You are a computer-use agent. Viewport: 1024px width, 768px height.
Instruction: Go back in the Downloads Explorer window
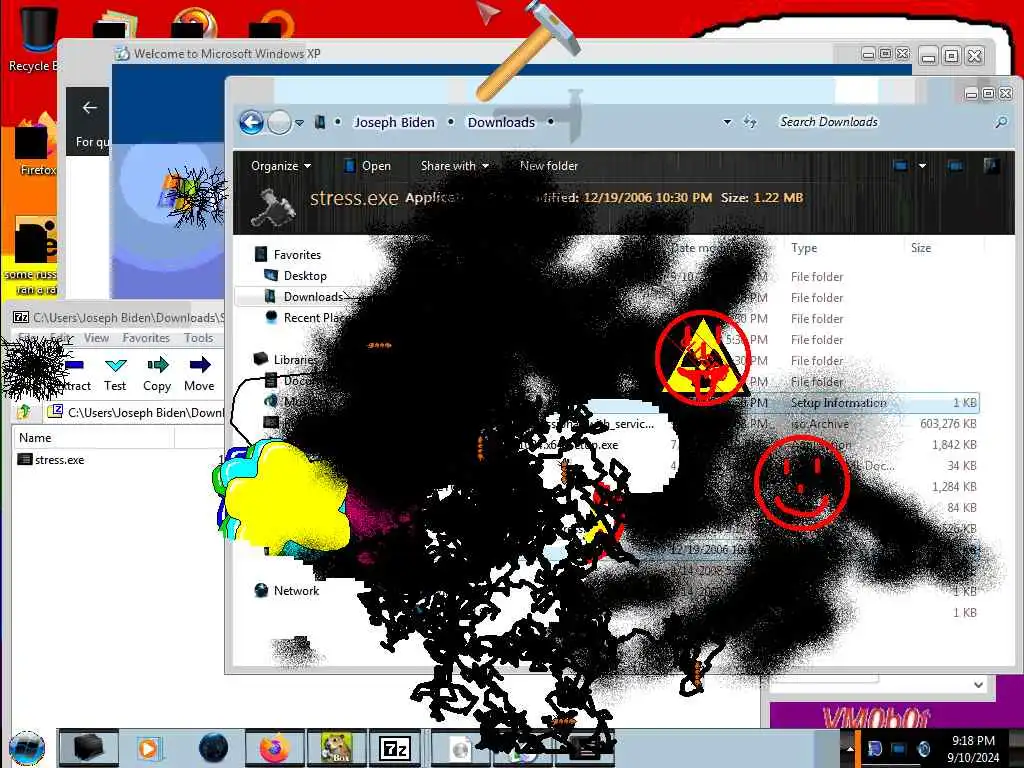[x=251, y=122]
